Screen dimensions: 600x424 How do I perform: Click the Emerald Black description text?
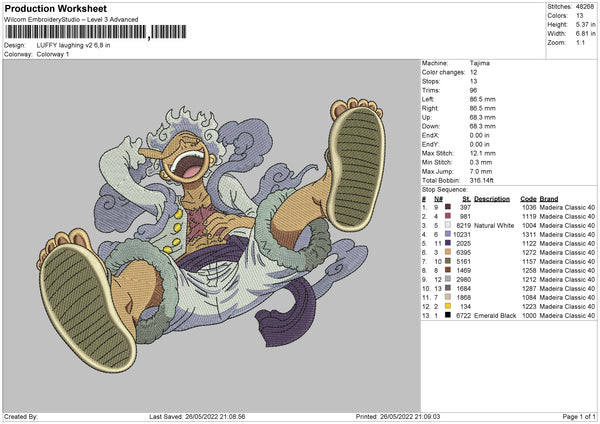495,316
